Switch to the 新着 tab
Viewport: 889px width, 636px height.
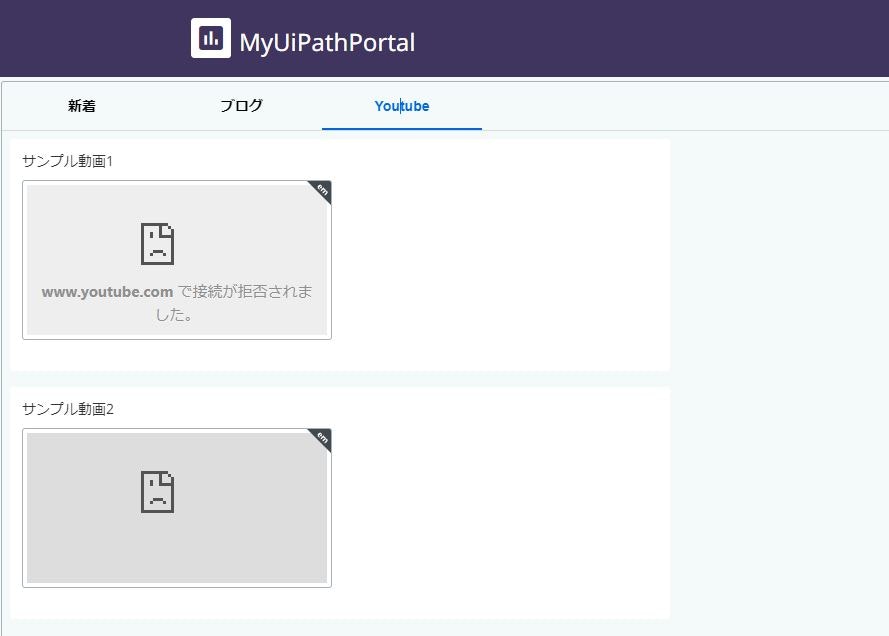click(x=79, y=104)
